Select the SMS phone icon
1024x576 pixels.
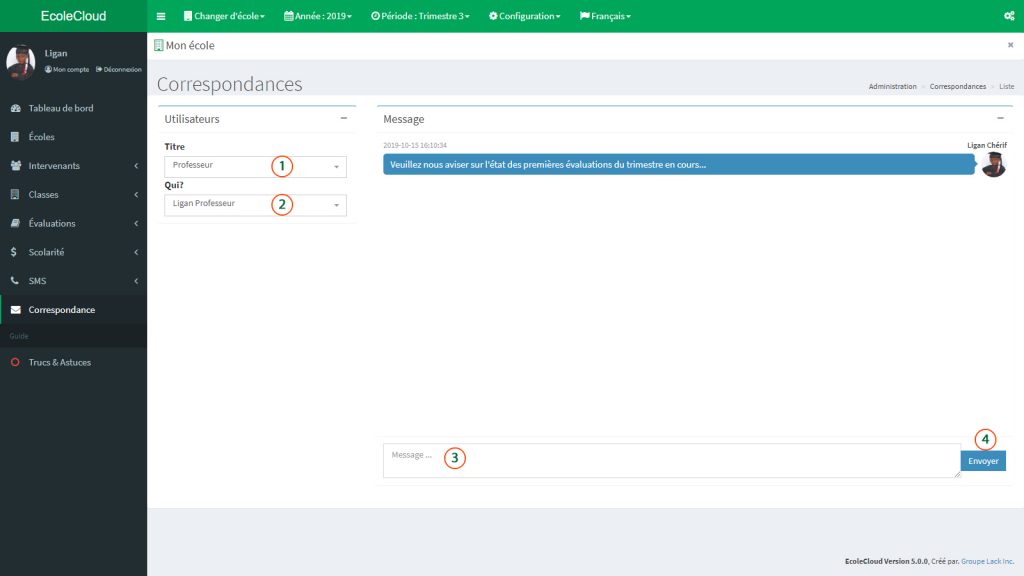(14, 281)
